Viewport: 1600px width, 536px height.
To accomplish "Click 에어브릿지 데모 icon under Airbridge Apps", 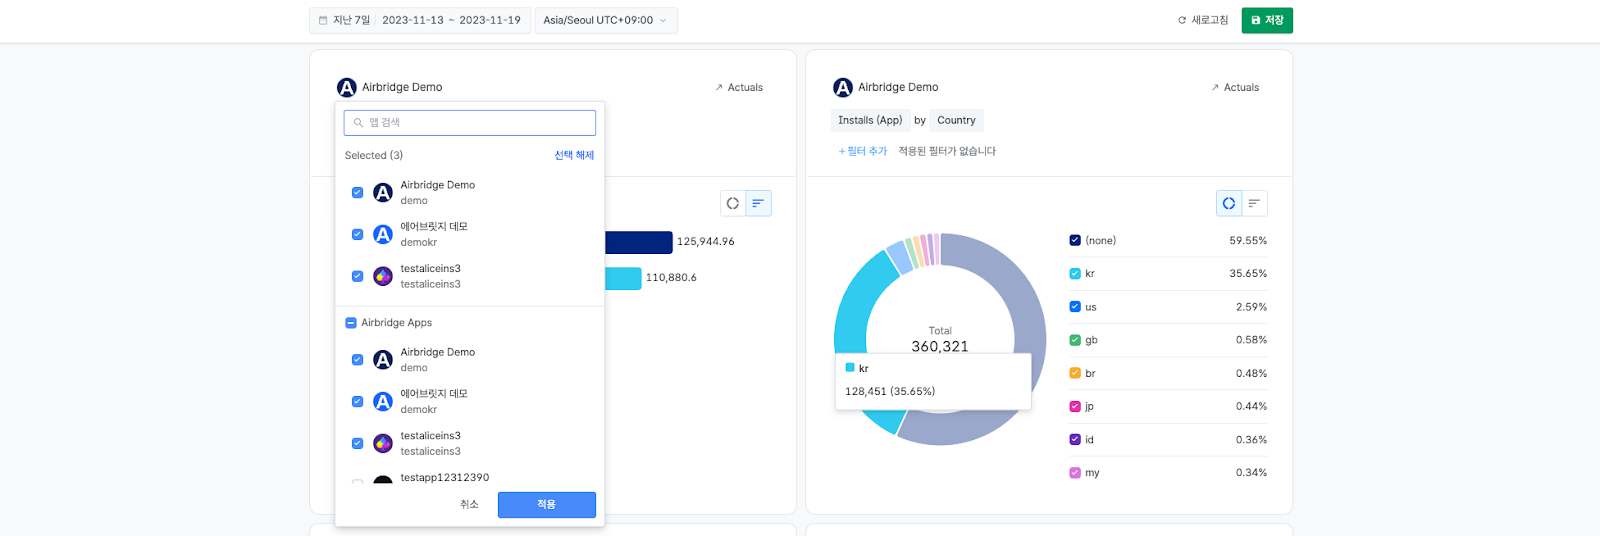I will tap(383, 402).
